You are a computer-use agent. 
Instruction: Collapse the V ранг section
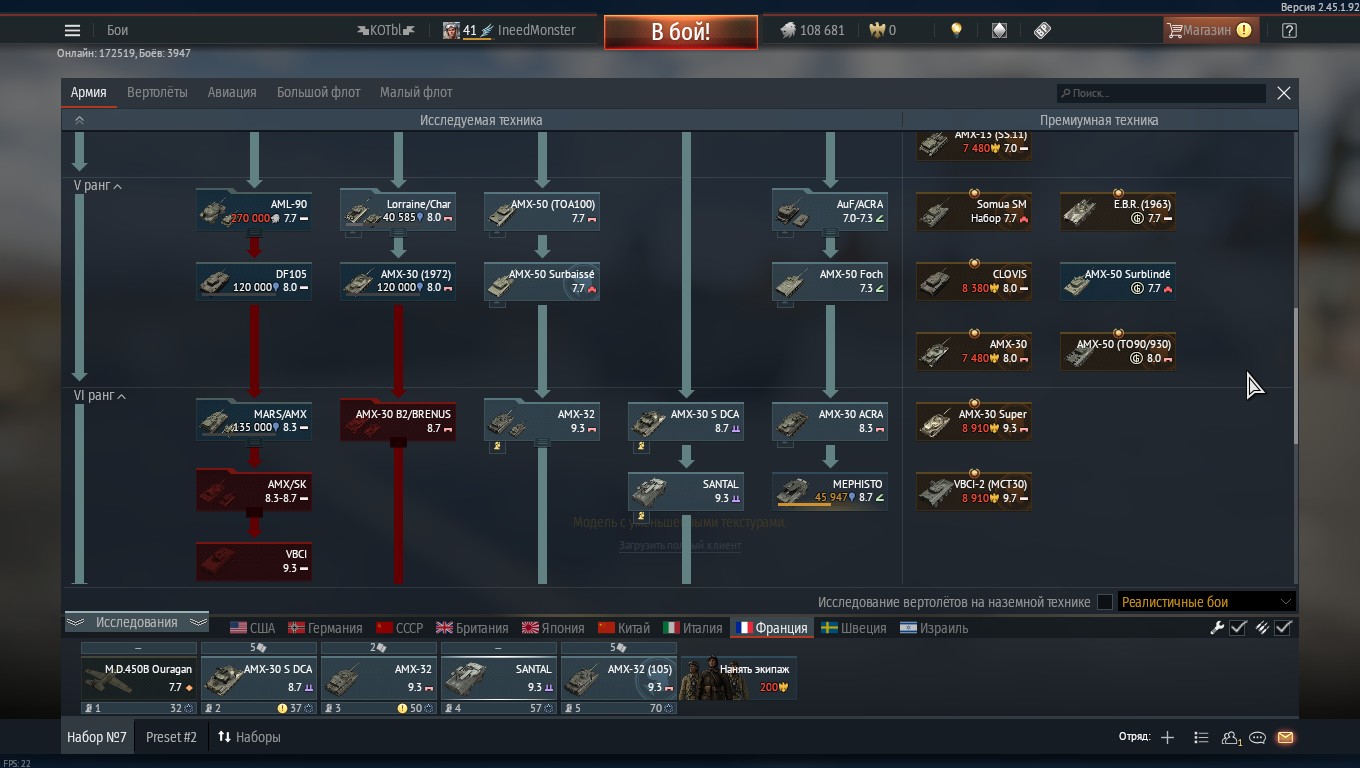[98, 186]
